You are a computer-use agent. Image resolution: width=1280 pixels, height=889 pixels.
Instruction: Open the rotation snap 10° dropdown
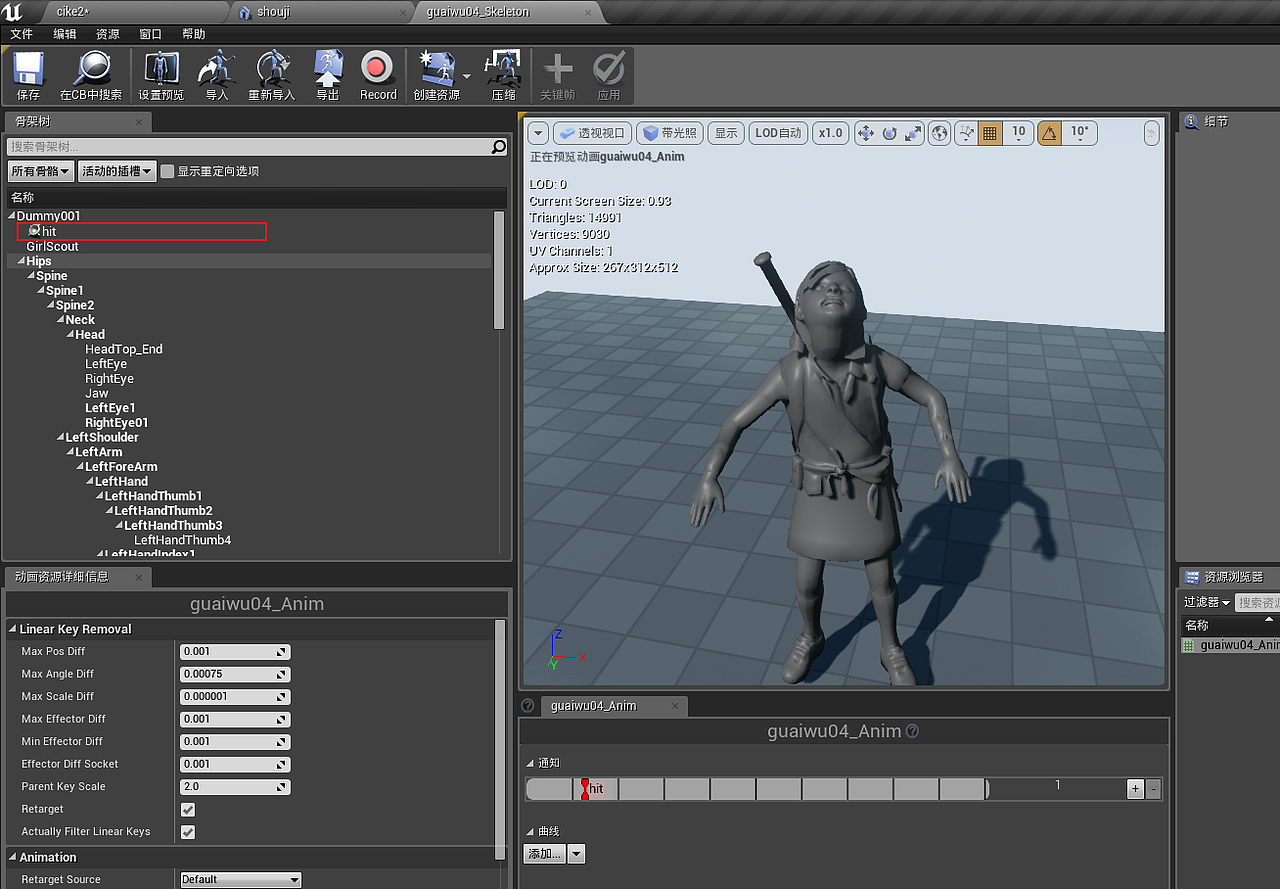click(1080, 133)
